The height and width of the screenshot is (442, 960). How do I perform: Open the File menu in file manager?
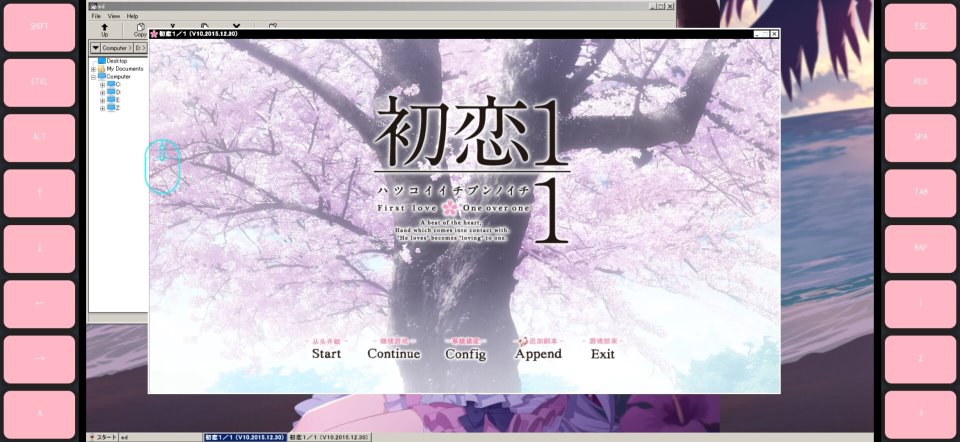pyautogui.click(x=96, y=16)
